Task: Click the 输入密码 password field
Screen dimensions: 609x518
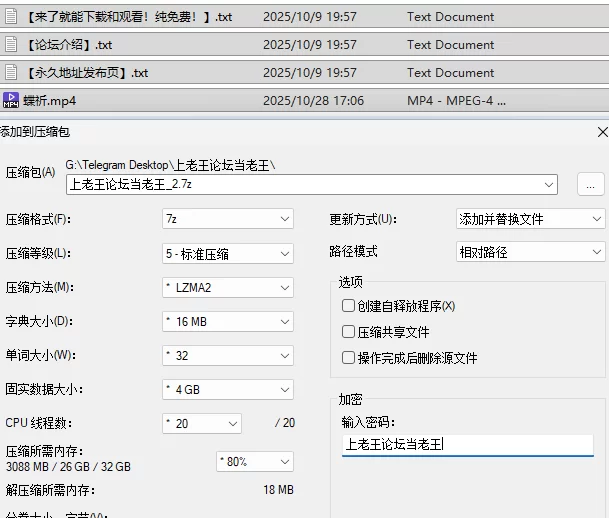Action: click(466, 445)
